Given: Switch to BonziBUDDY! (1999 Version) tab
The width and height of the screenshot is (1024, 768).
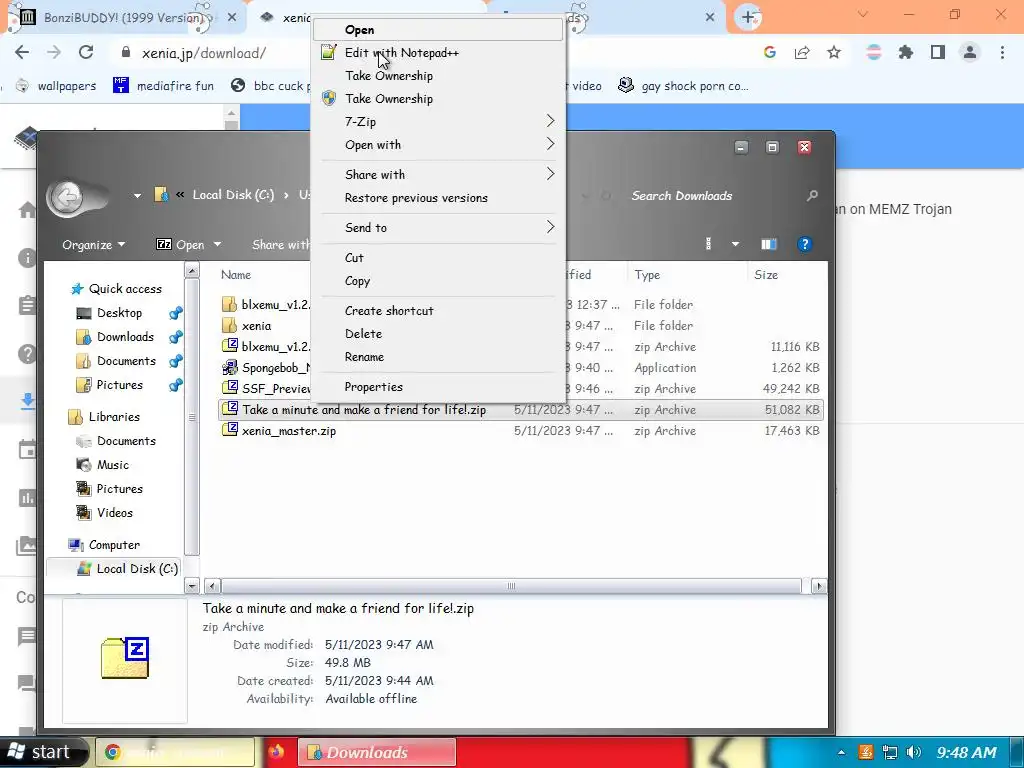Looking at the screenshot, I should [123, 18].
